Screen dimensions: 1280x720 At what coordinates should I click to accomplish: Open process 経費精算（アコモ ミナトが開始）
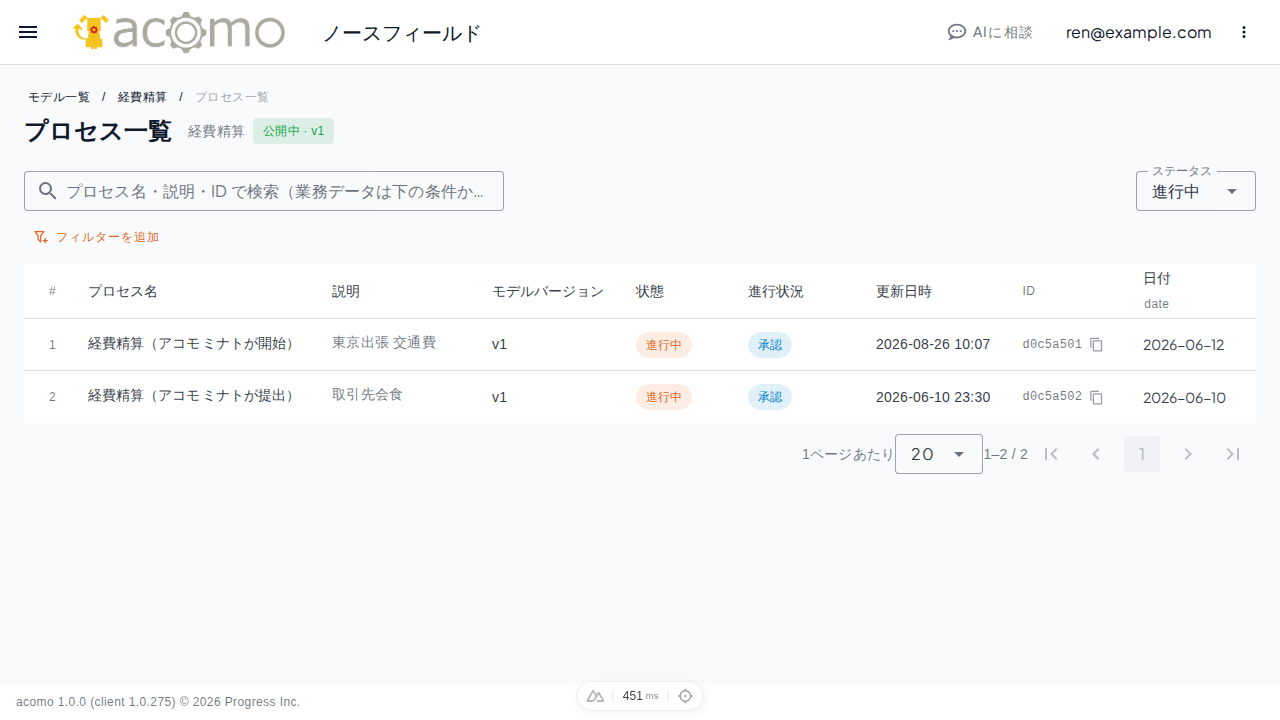tap(194, 344)
